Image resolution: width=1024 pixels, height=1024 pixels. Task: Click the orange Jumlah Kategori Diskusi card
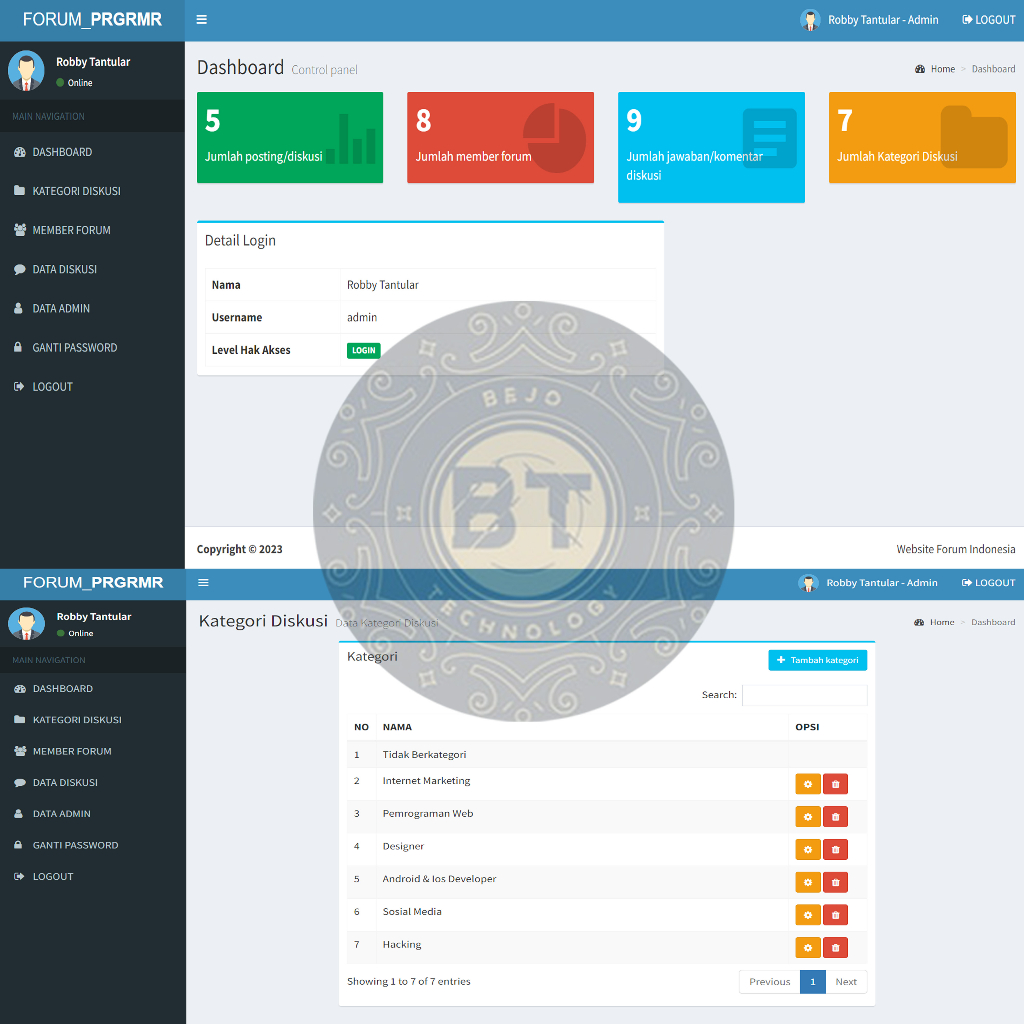pyautogui.click(x=922, y=138)
